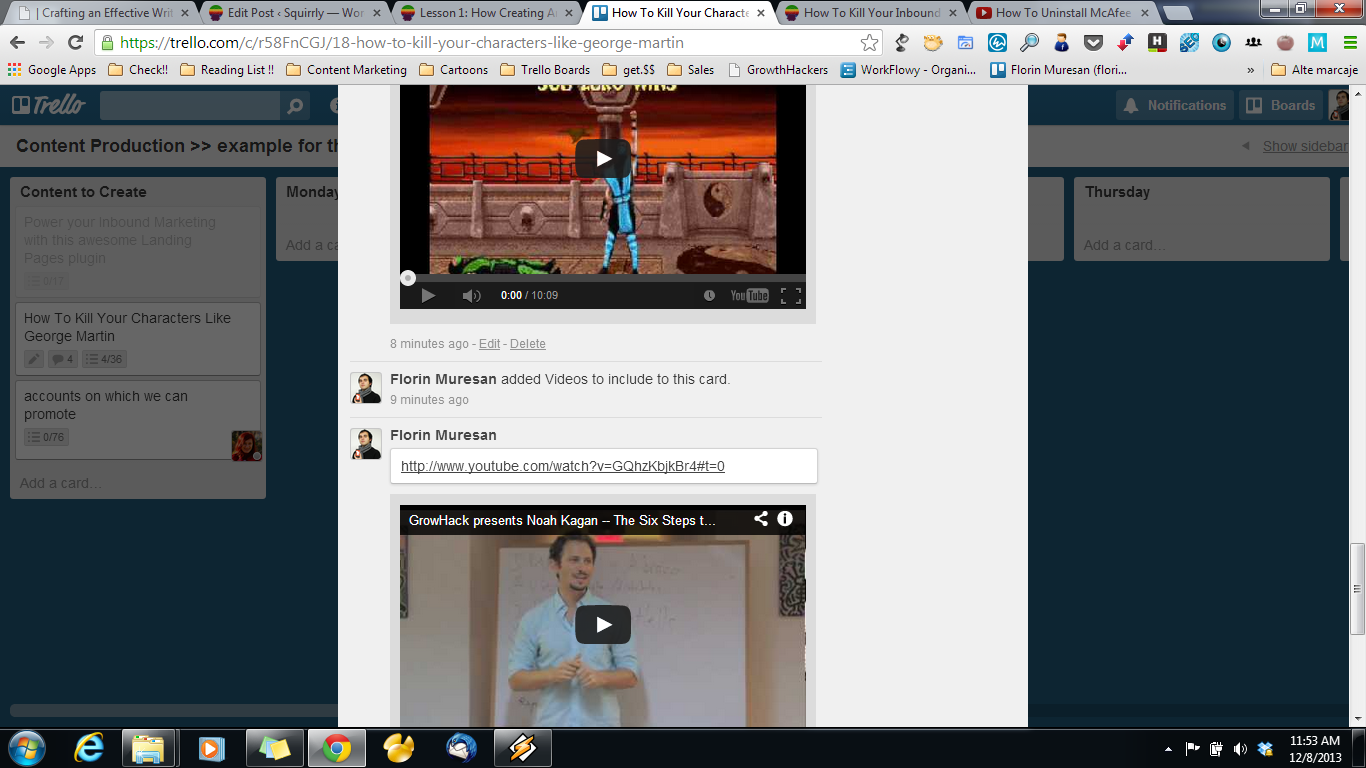Bookmark page with the star icon
The width and height of the screenshot is (1366, 768).
pyautogui.click(x=869, y=43)
